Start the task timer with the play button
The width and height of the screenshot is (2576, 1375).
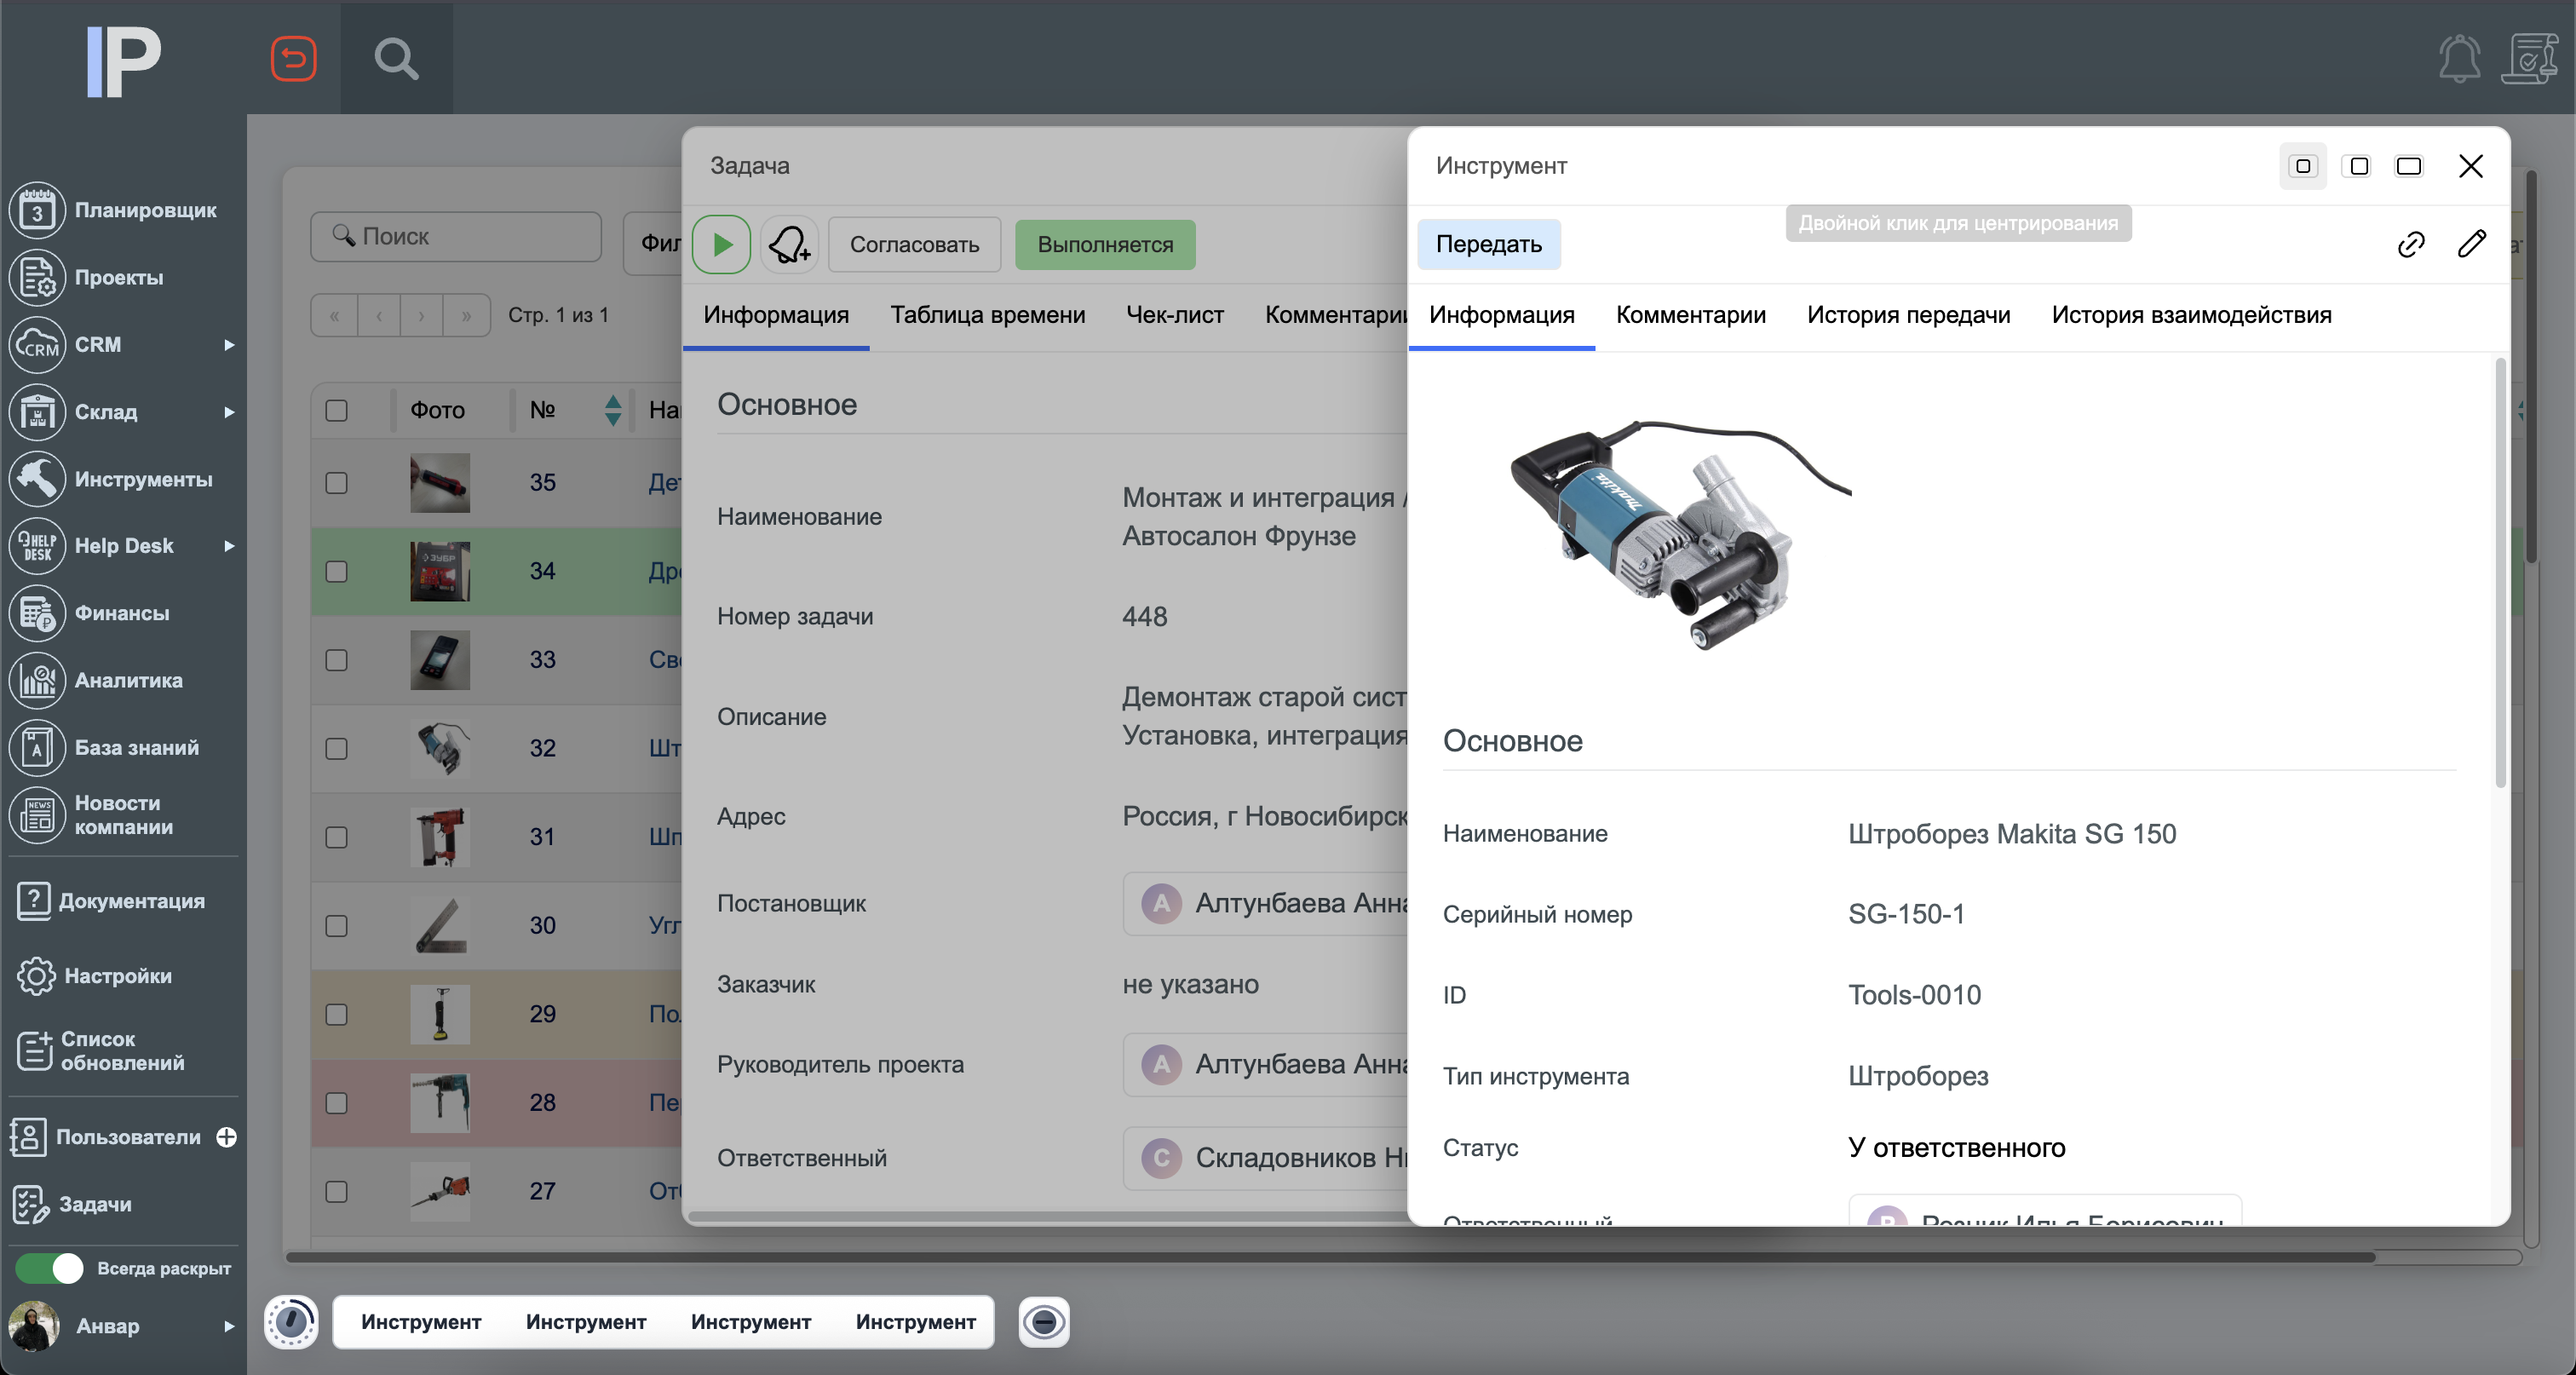pos(722,244)
